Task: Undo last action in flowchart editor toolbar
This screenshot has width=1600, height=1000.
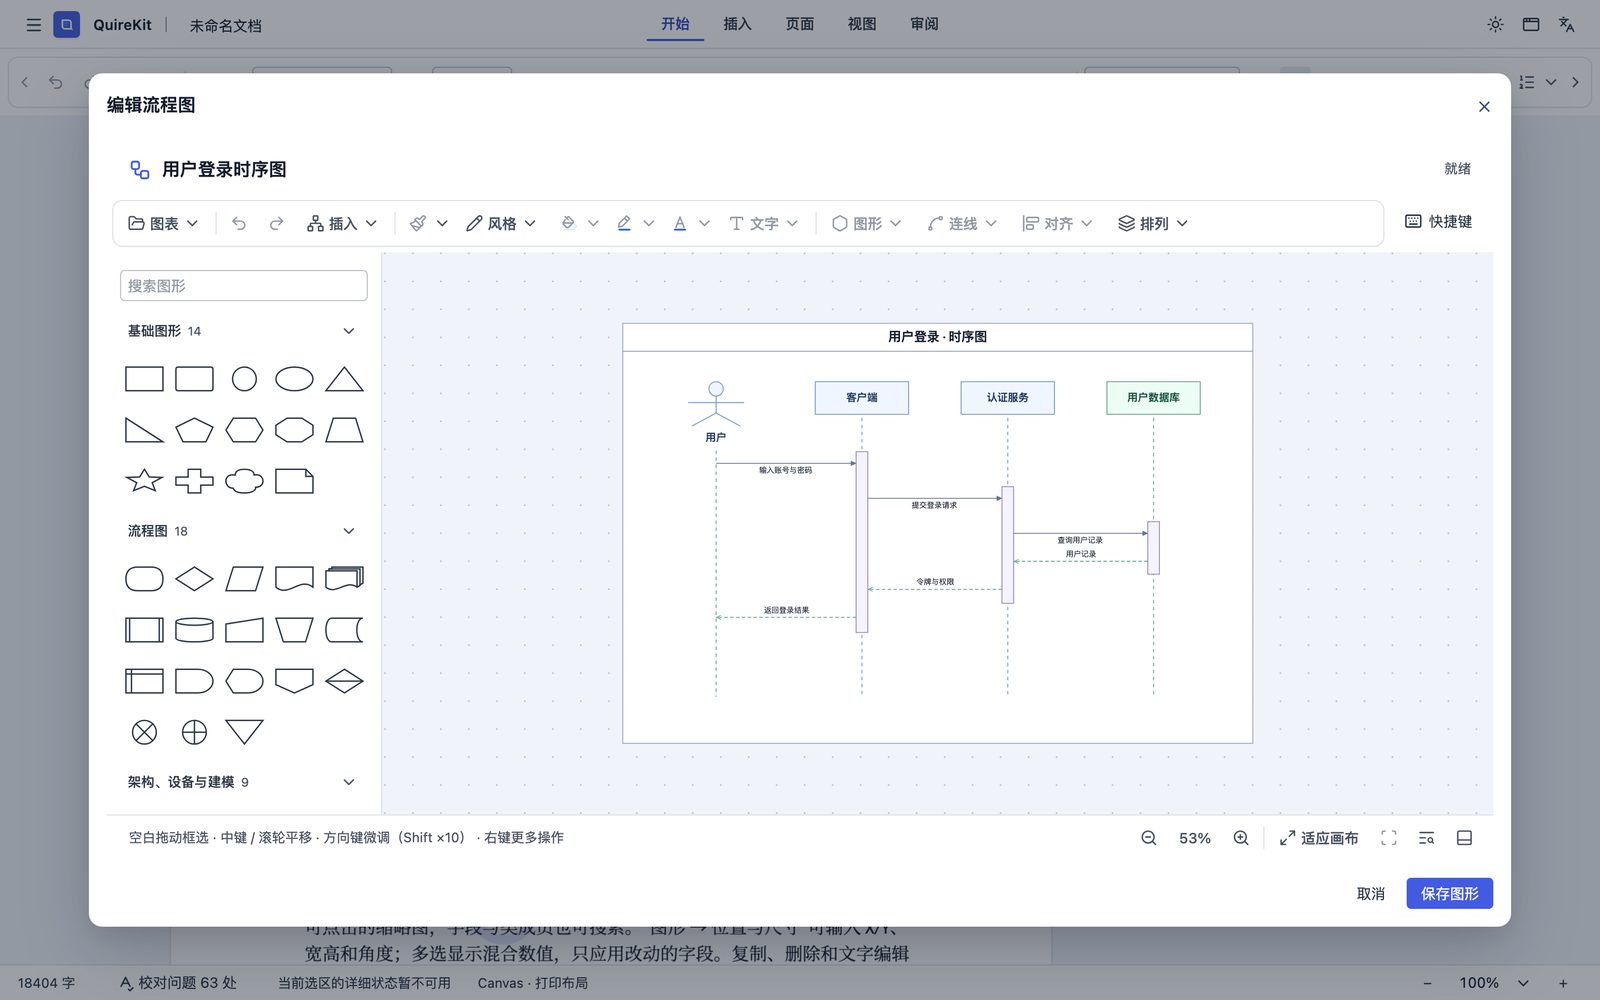Action: click(x=239, y=223)
